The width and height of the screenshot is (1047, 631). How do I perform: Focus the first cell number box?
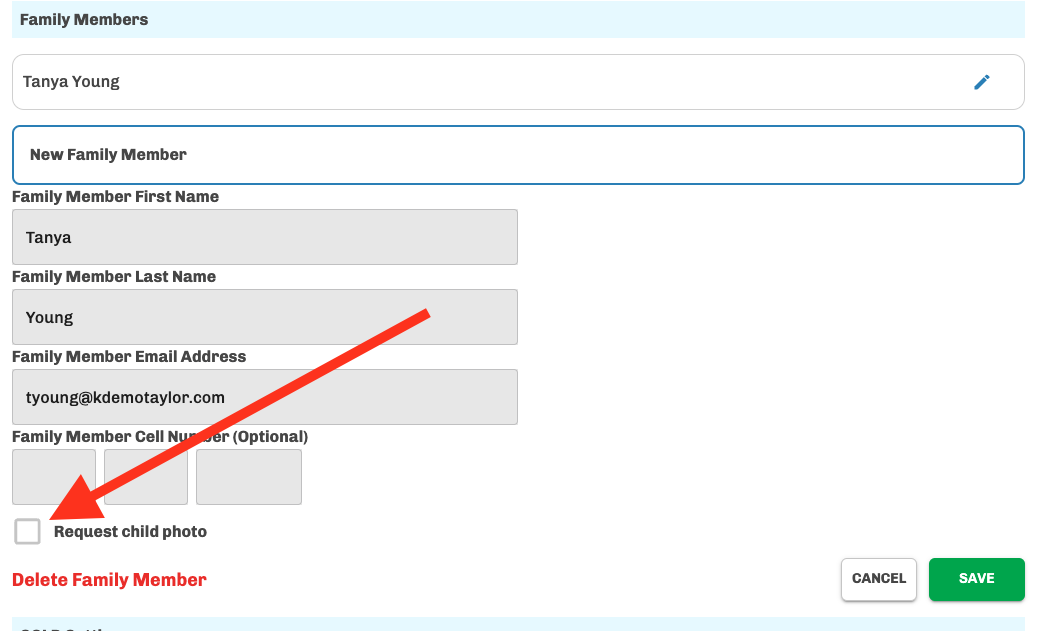[x=54, y=477]
